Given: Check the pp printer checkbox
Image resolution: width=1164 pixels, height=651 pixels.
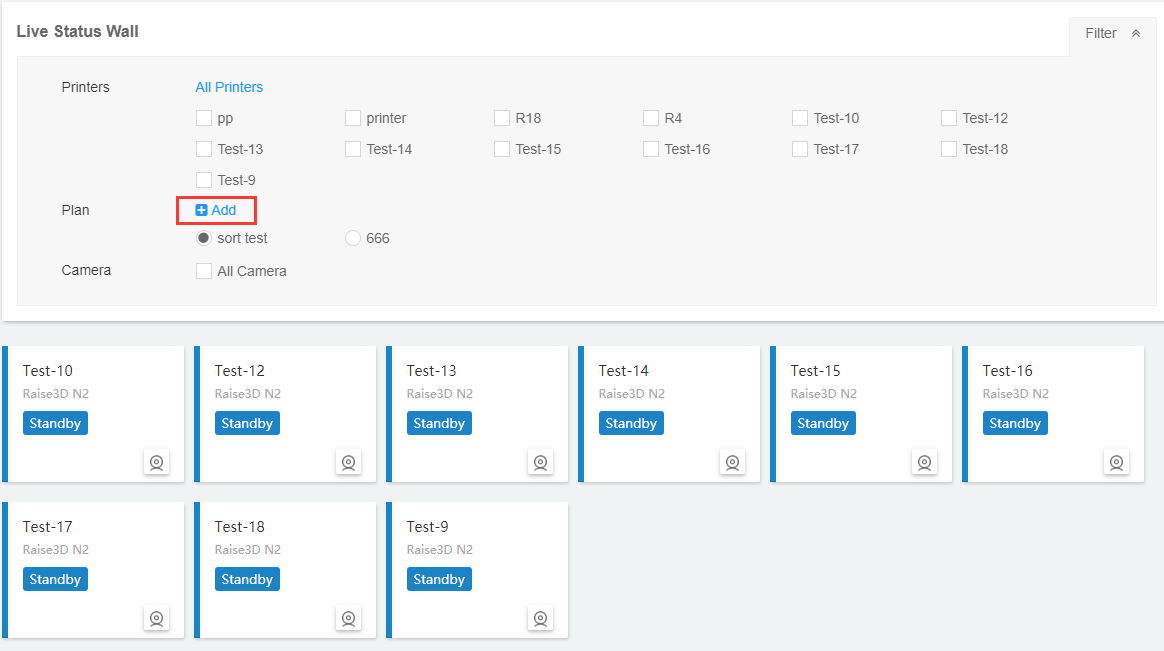Looking at the screenshot, I should pos(204,118).
